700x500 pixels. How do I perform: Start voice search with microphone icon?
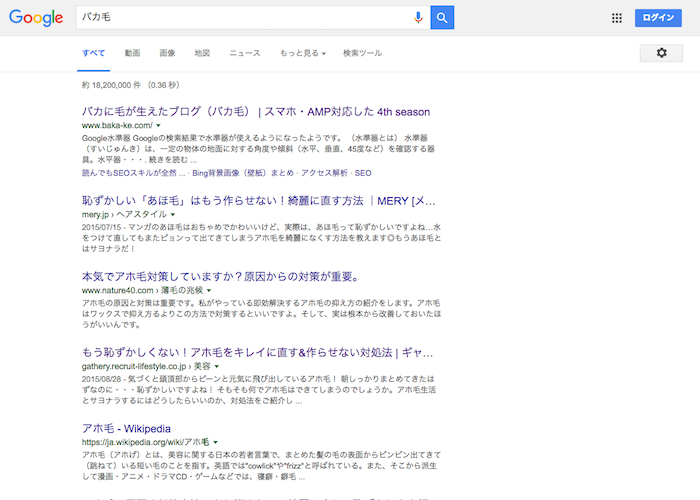pyautogui.click(x=418, y=17)
